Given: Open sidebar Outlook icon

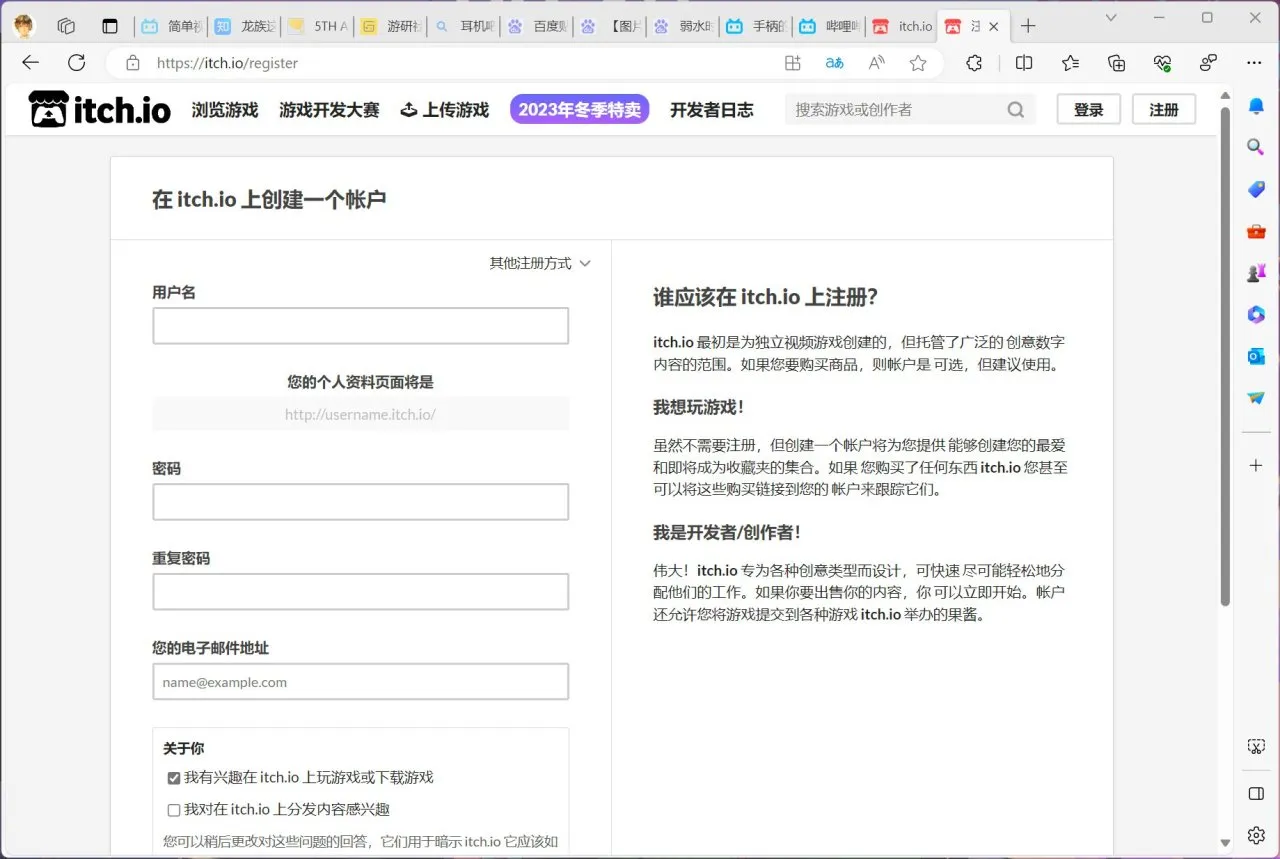Looking at the screenshot, I should [1256, 356].
